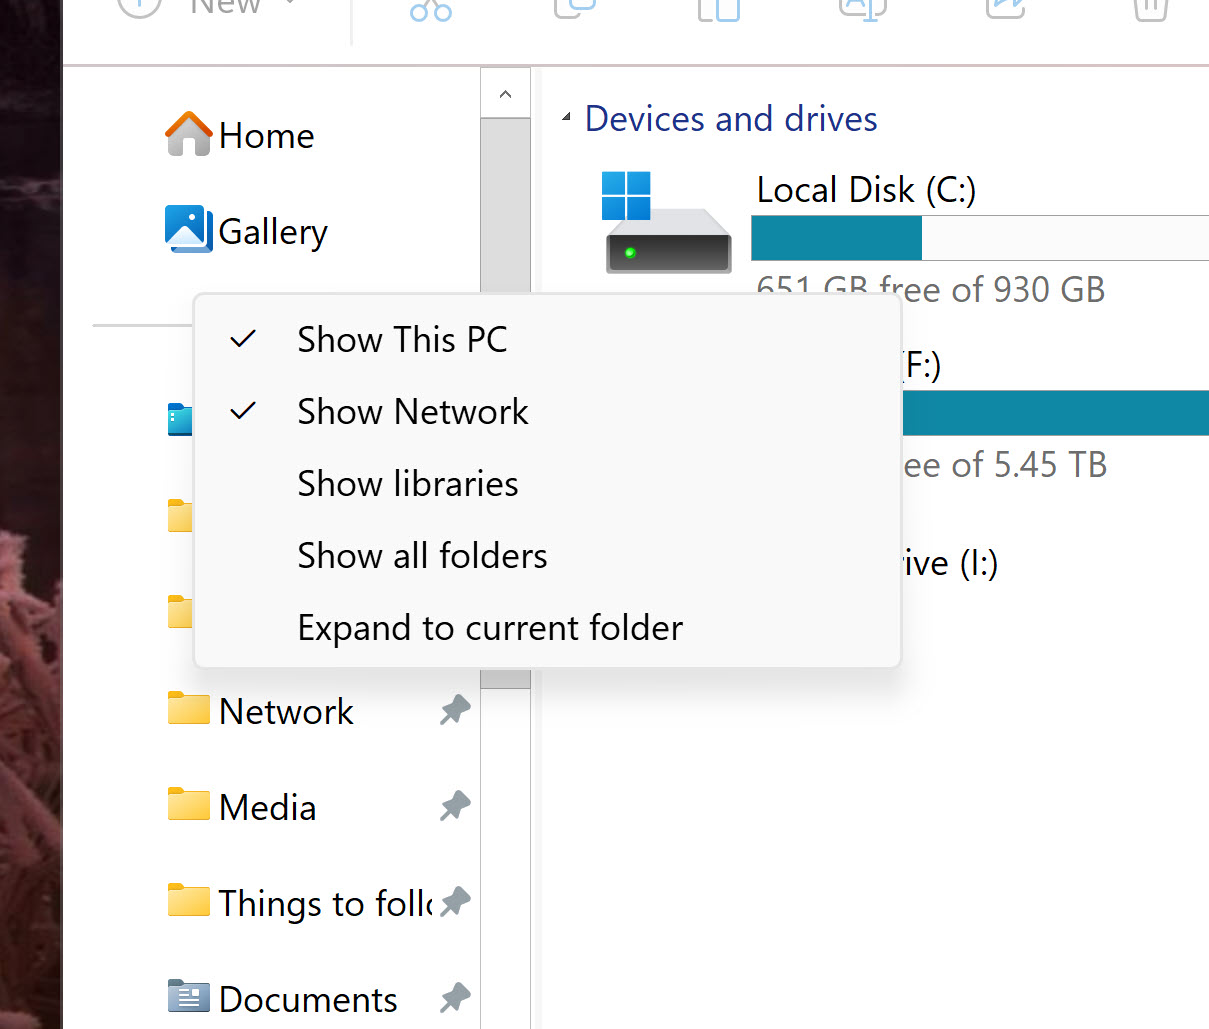
Task: Click the Cut scissors icon in the toolbar
Action: point(430,10)
